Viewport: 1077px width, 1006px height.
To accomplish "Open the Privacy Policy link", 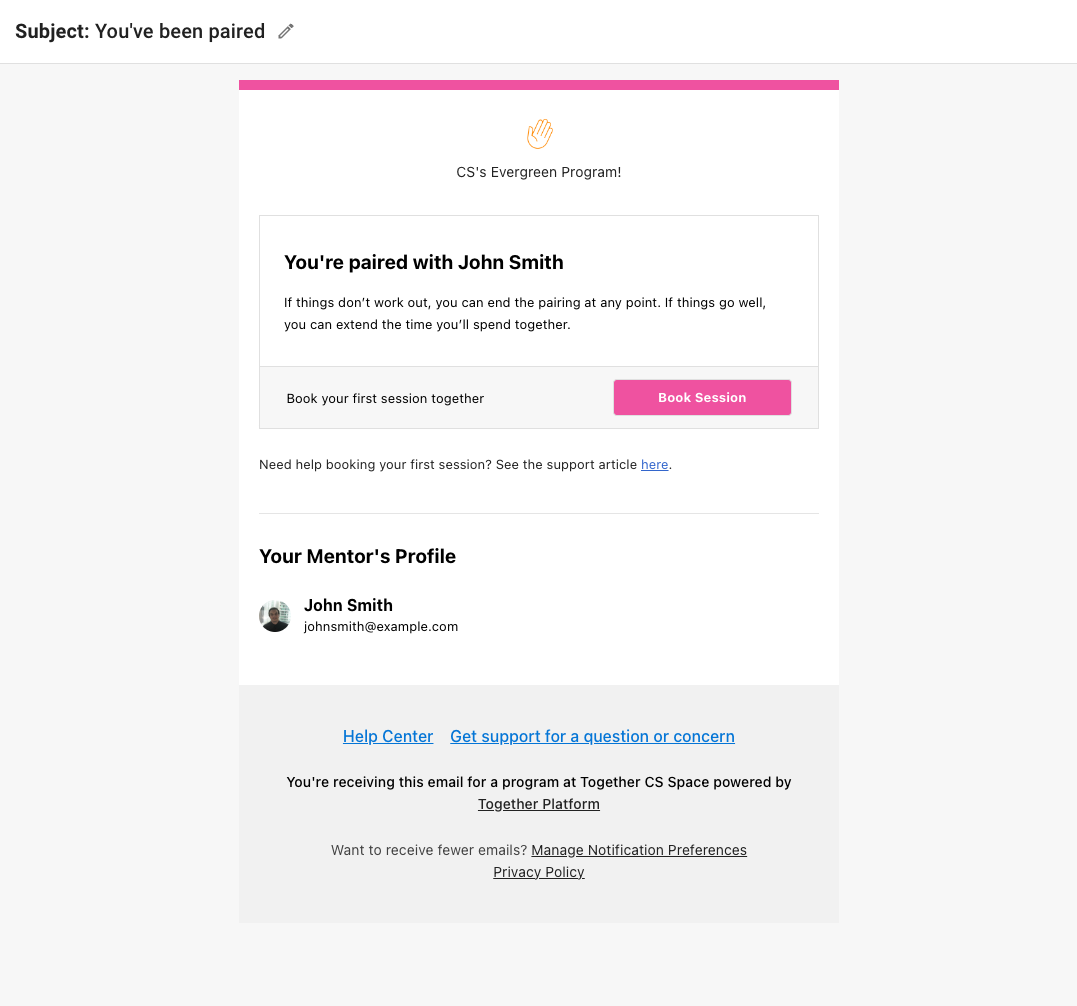I will [538, 872].
